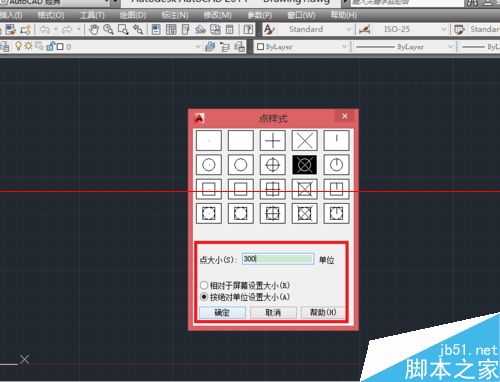Click the 帮助(H) button in dialog
The width and height of the screenshot is (500, 382).
(x=323, y=313)
